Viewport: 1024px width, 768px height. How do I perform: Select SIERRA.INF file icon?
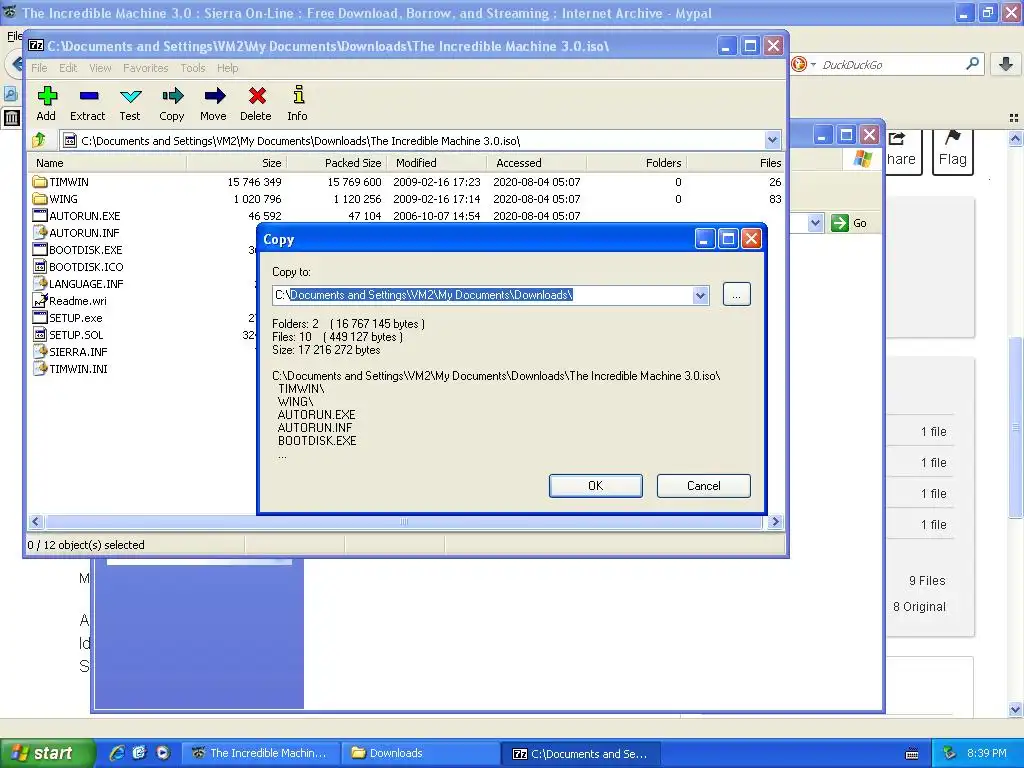click(x=40, y=351)
